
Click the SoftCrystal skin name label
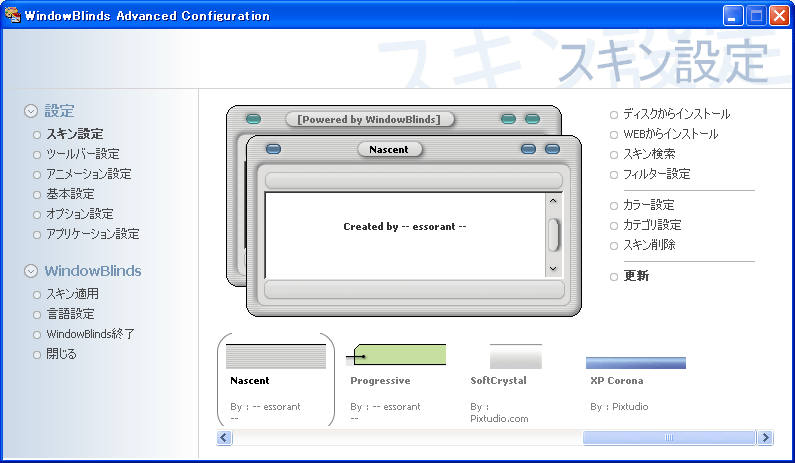498,381
